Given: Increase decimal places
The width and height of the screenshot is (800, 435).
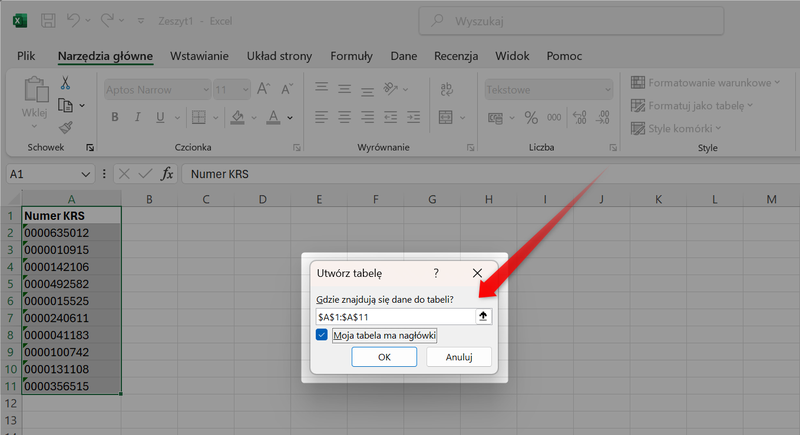Looking at the screenshot, I should click(x=580, y=118).
